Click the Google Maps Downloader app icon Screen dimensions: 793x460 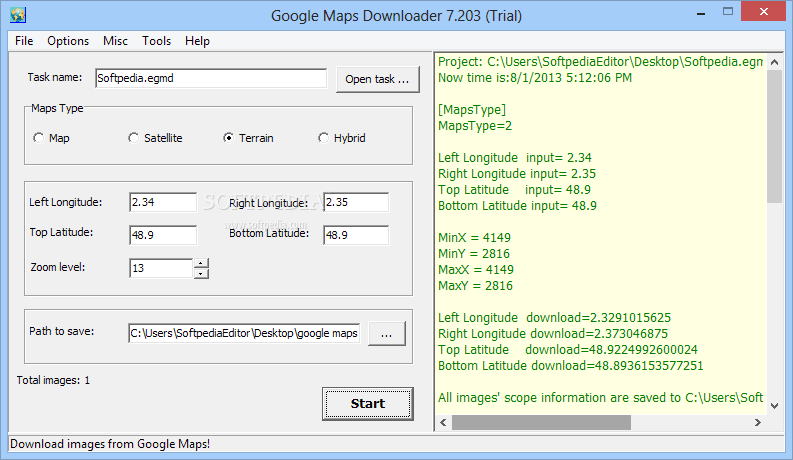click(x=18, y=15)
